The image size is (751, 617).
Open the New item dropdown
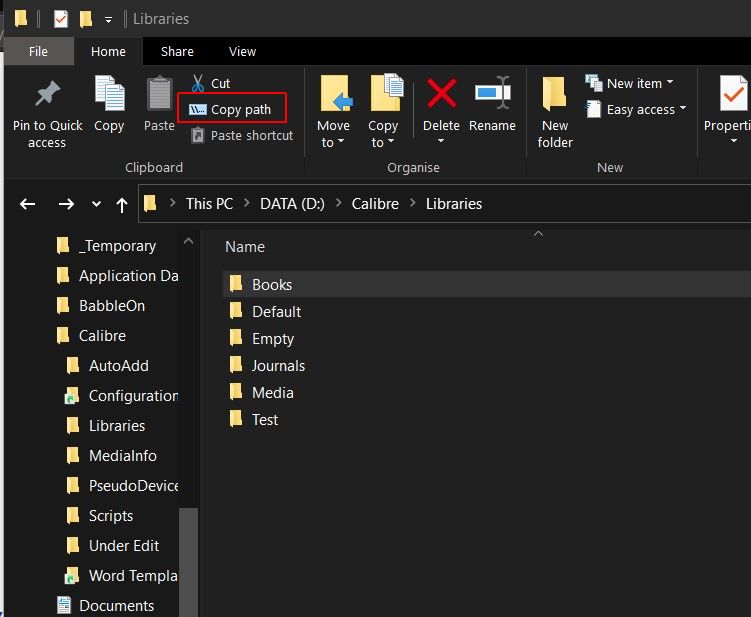(629, 83)
